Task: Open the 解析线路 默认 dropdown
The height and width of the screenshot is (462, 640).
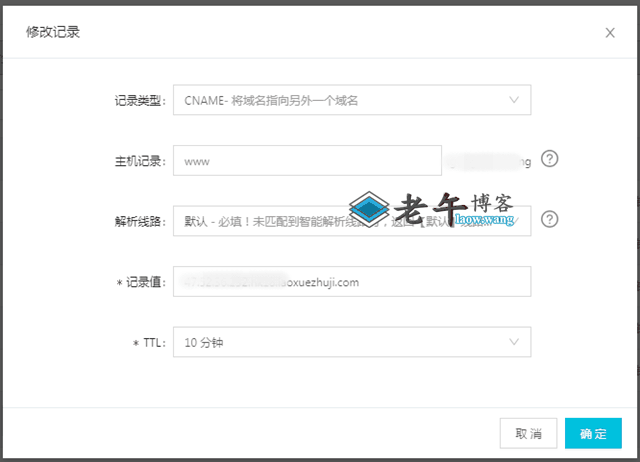Action: pyautogui.click(x=352, y=221)
